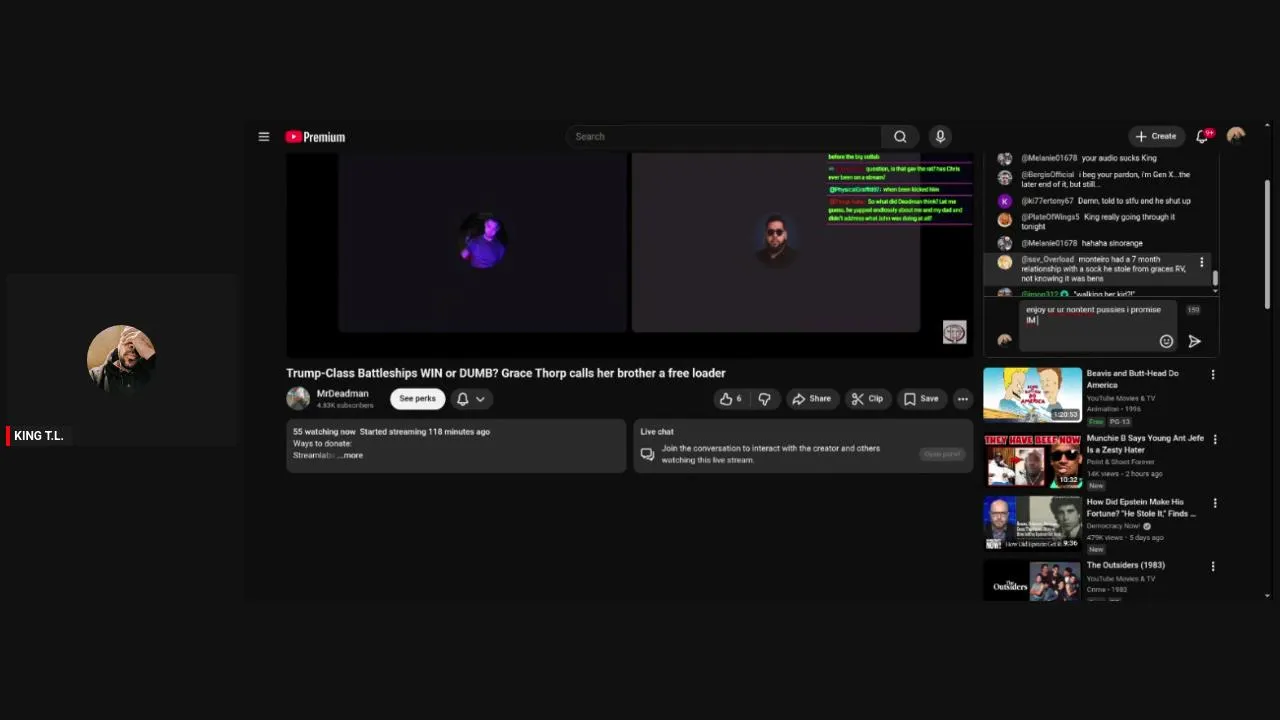Viewport: 1280px width, 720px height.
Task: Open the MrDeadman channel name link
Action: tap(342, 394)
